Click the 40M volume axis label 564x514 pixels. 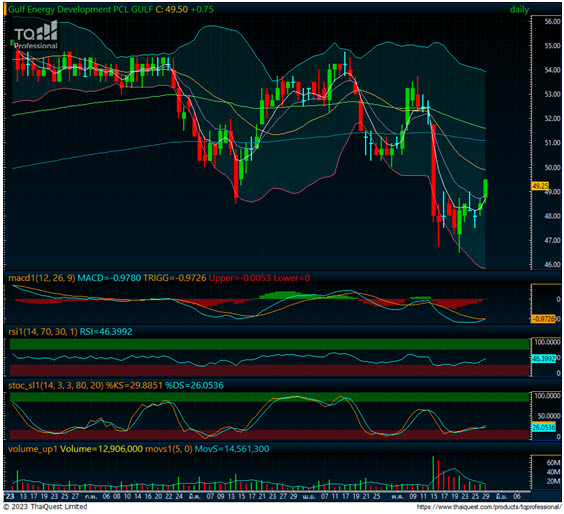pos(553,472)
